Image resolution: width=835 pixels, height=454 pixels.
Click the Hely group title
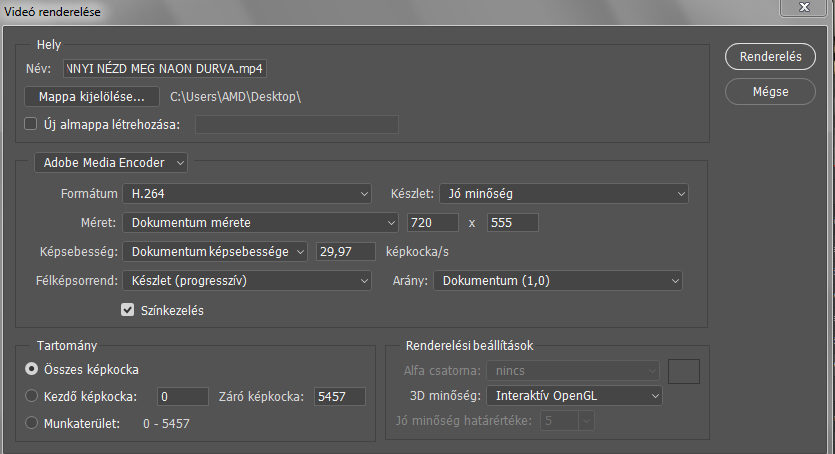pos(49,45)
